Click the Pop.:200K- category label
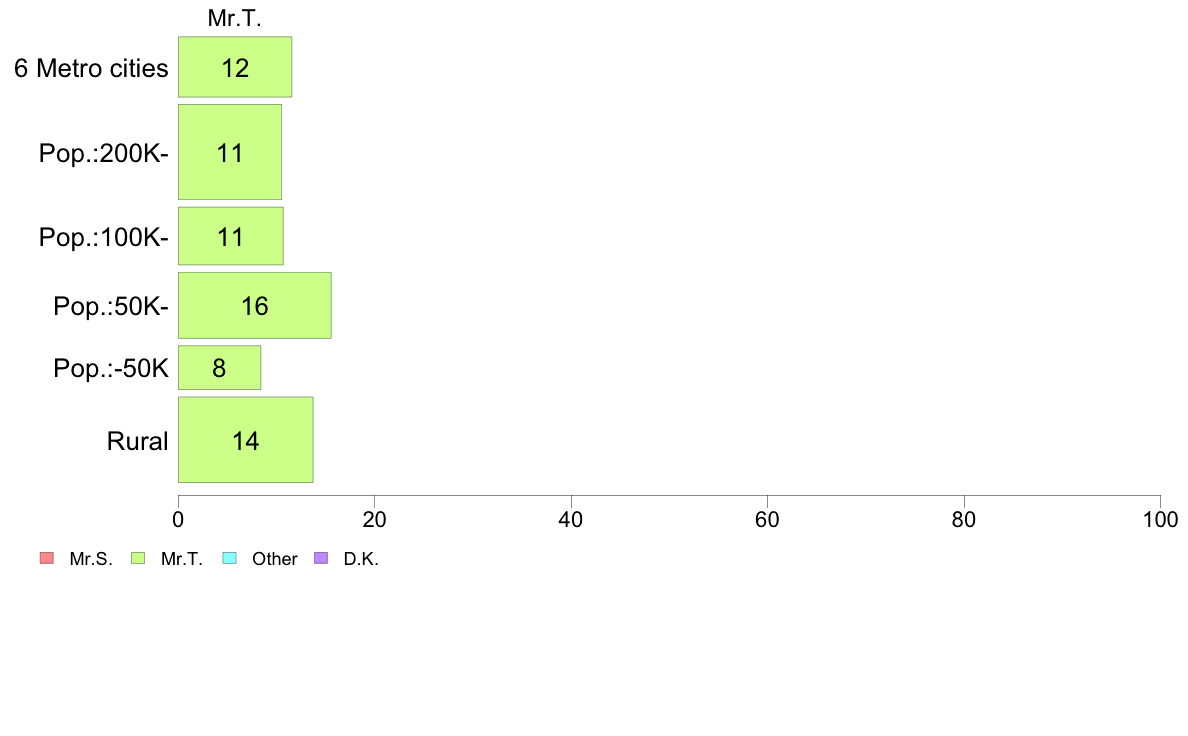This screenshot has width=1188, height=736. [x=103, y=153]
